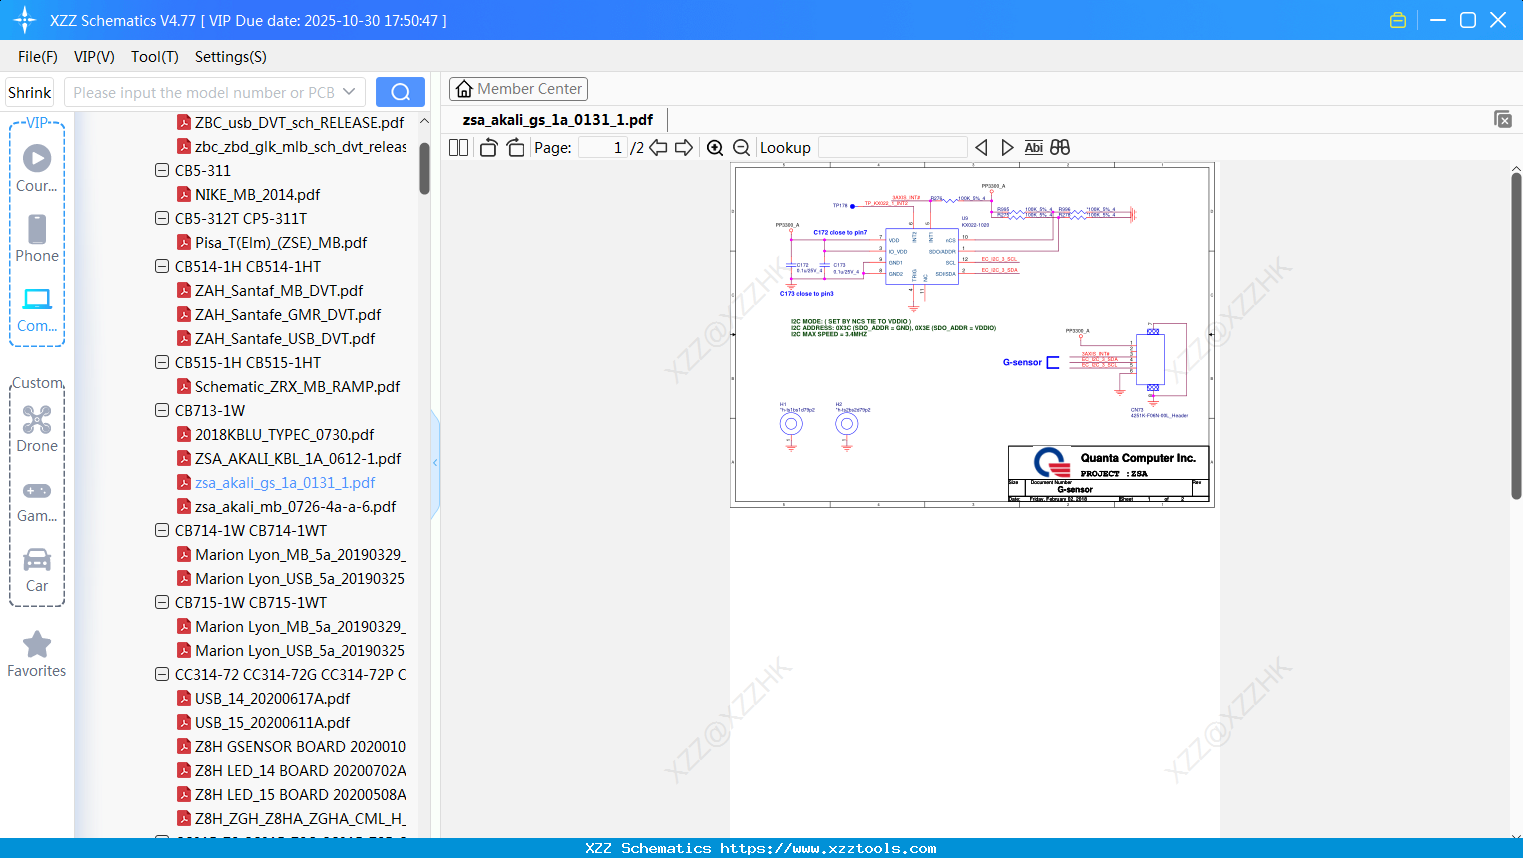
Task: Open USB_15_20200611A.pdf
Action: tap(272, 722)
